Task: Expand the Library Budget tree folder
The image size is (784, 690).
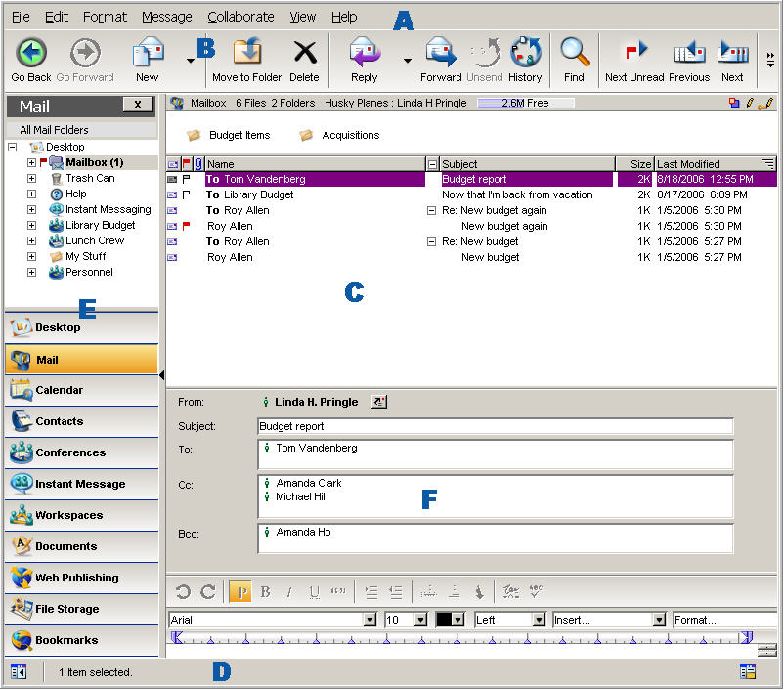Action: click(x=31, y=225)
